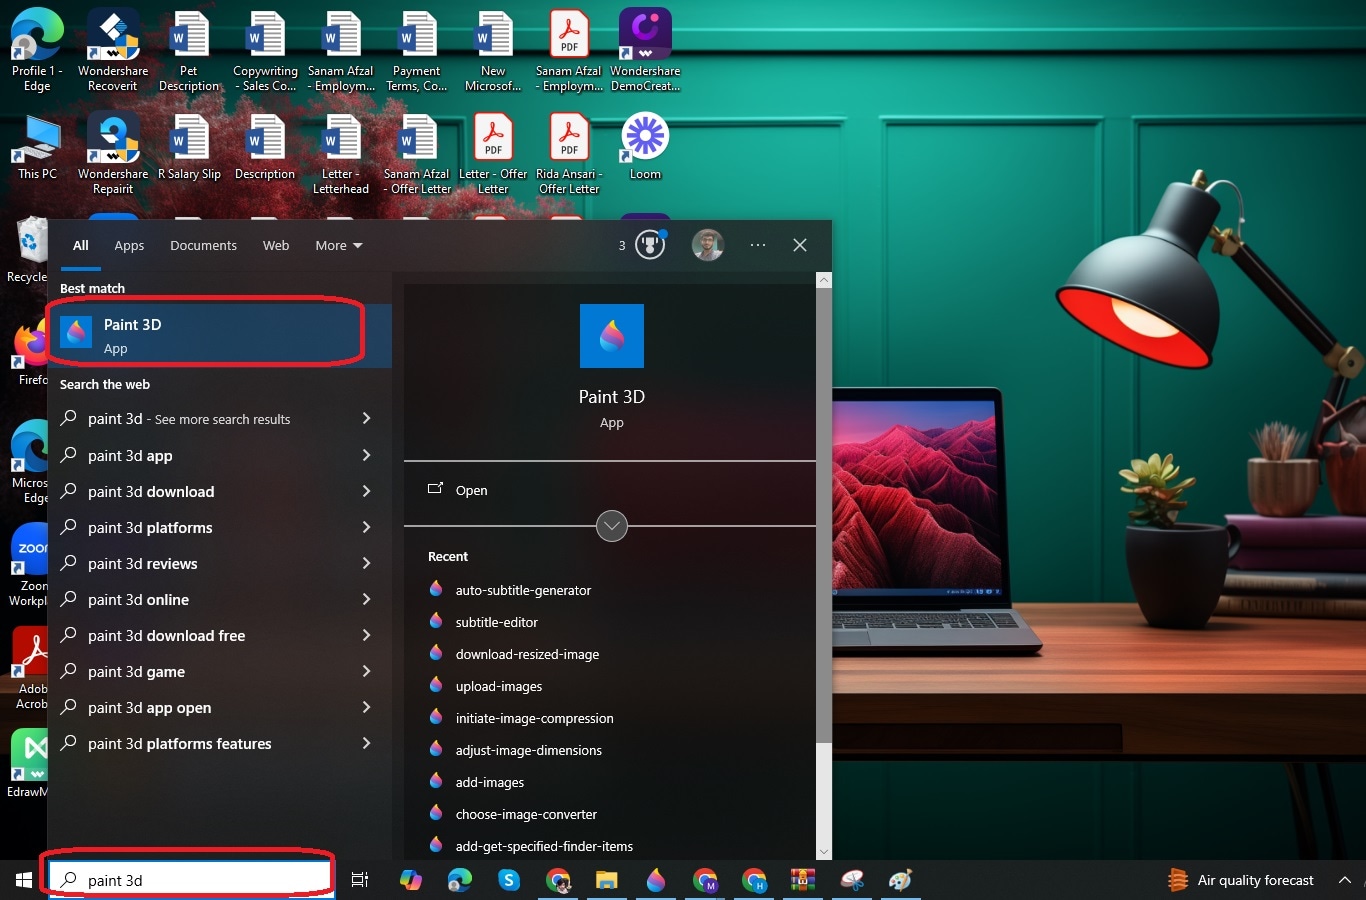
Task: Open Skype from the taskbar
Action: pyautogui.click(x=509, y=880)
